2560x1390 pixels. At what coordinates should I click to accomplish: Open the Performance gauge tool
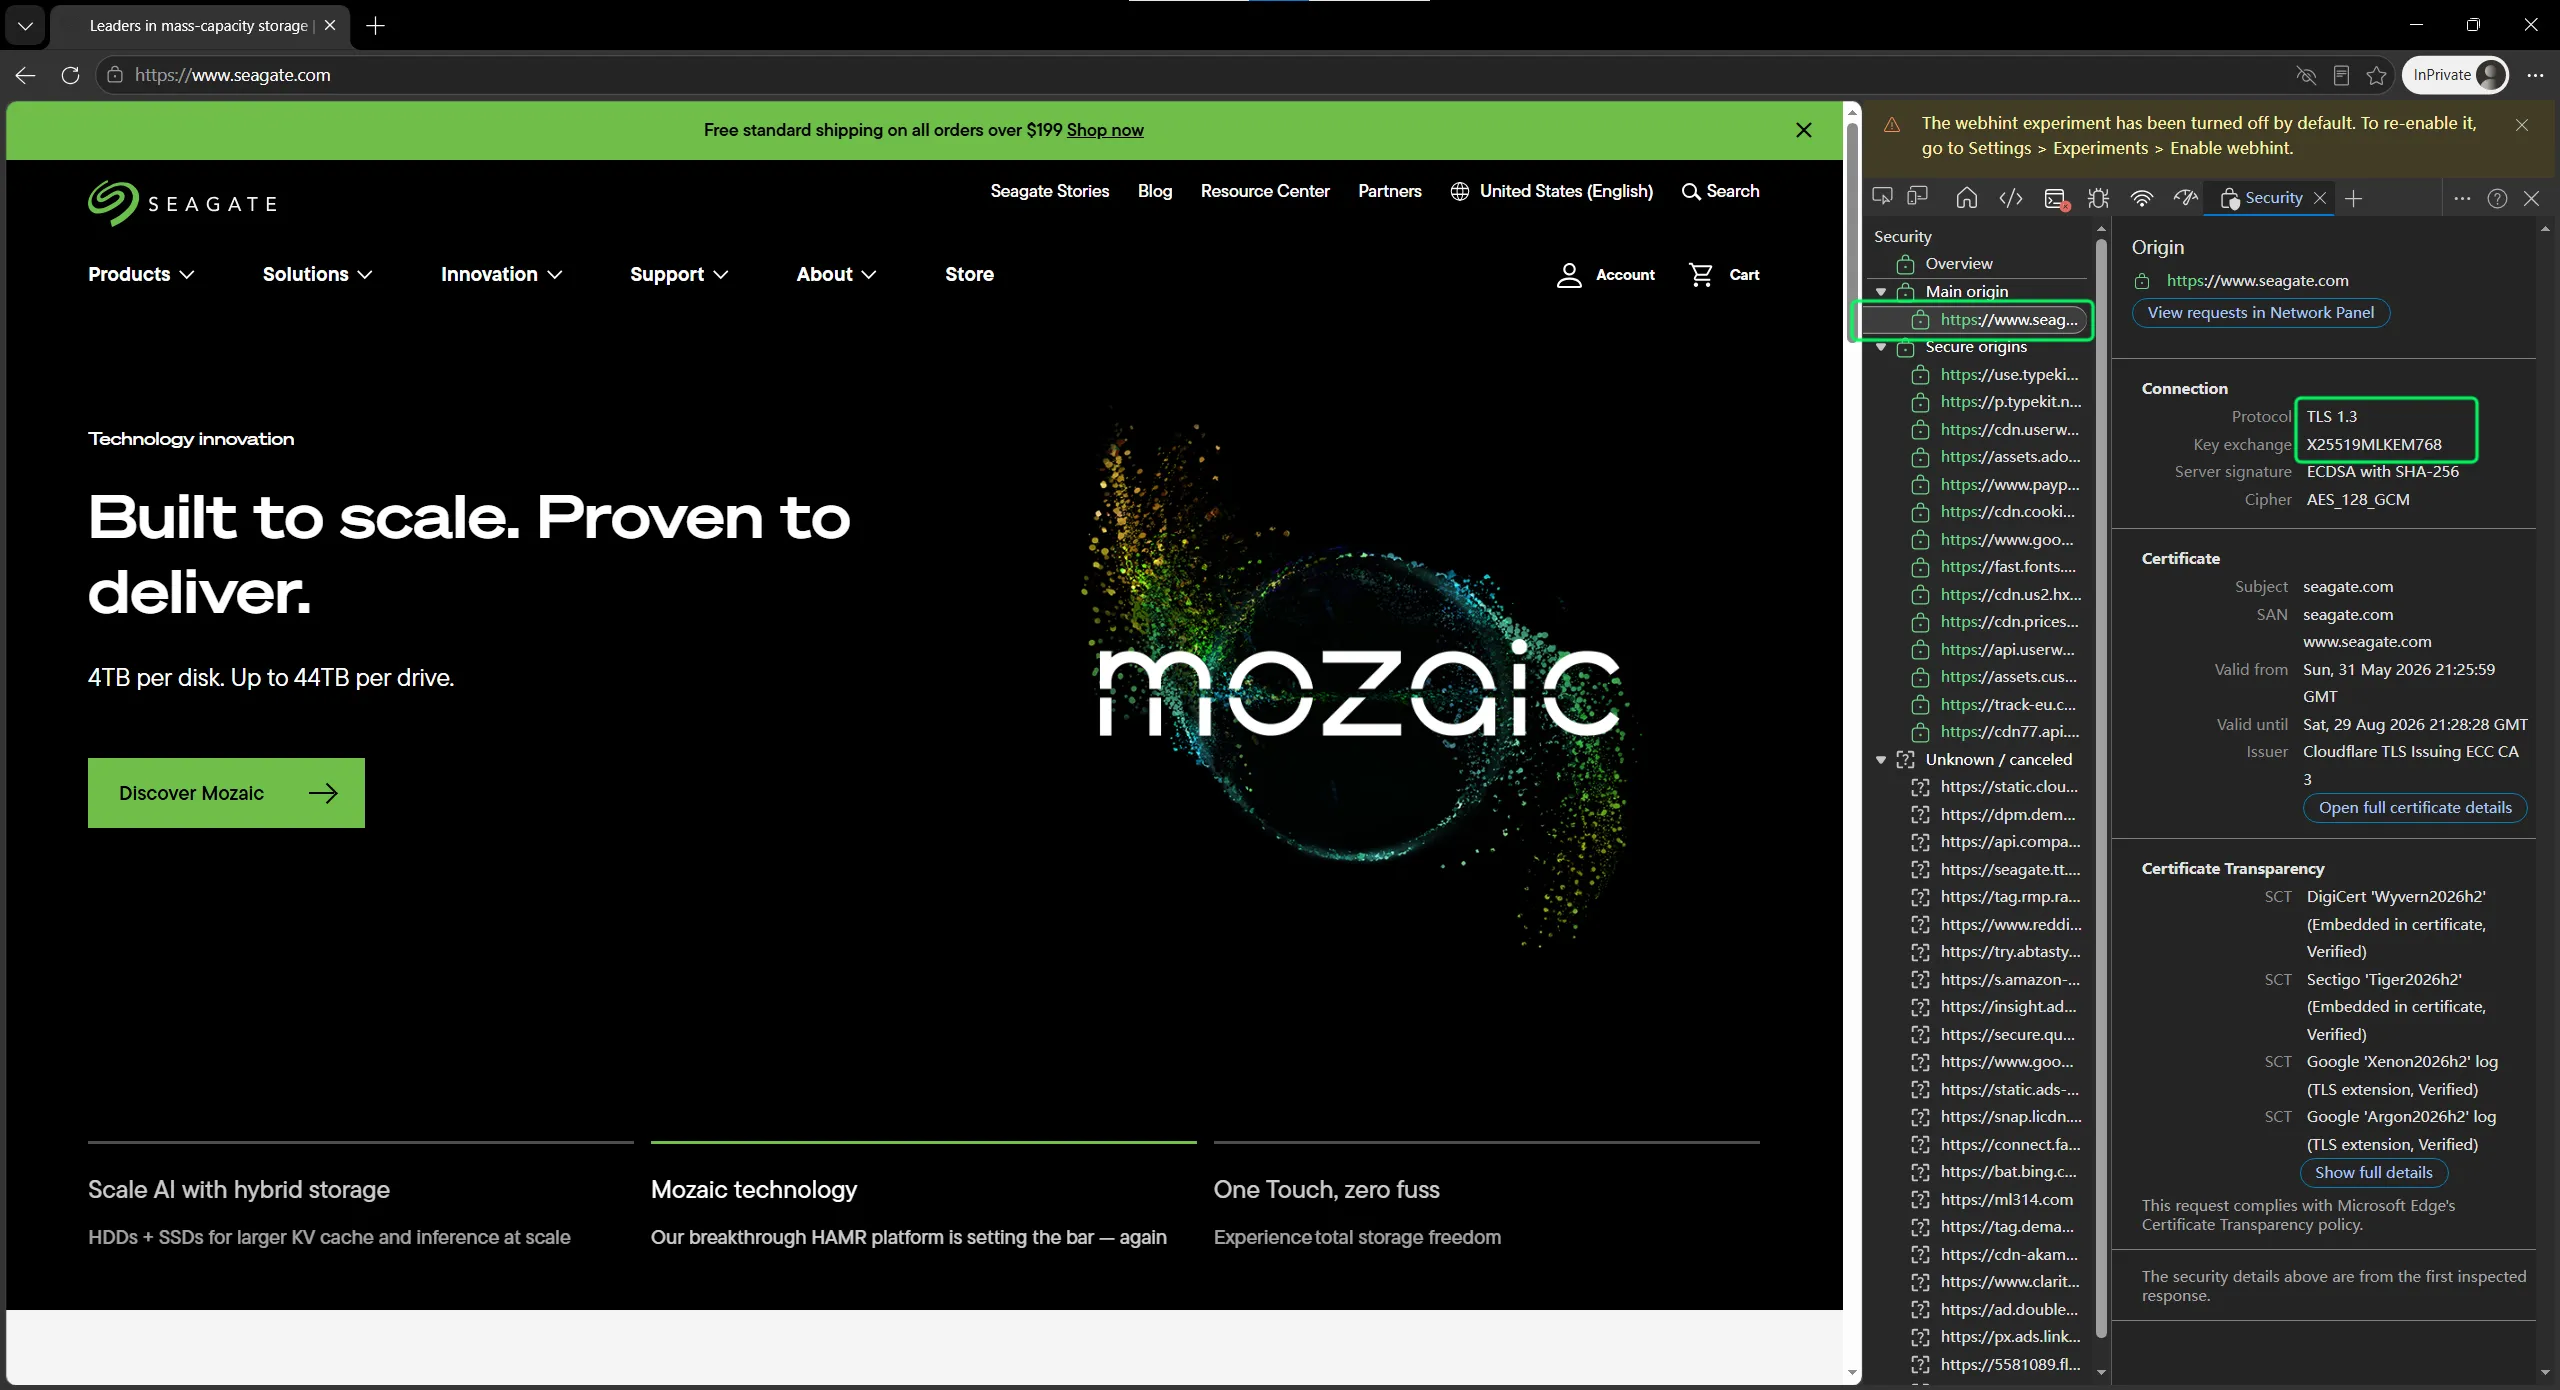2186,198
